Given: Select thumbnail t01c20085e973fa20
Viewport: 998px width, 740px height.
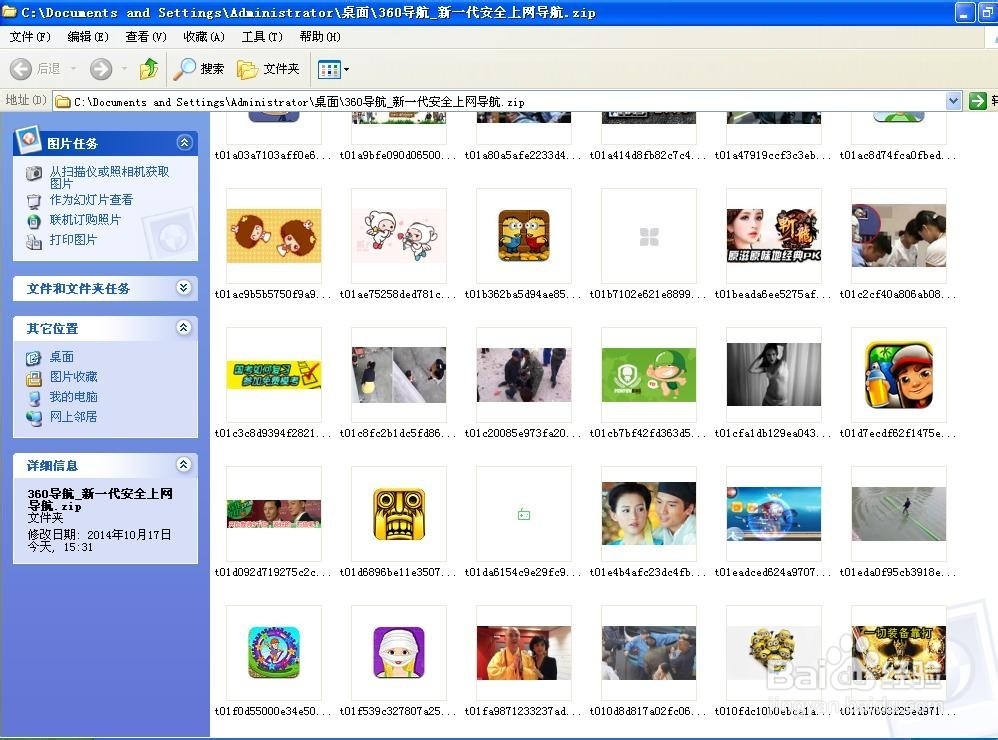Looking at the screenshot, I should tap(524, 375).
